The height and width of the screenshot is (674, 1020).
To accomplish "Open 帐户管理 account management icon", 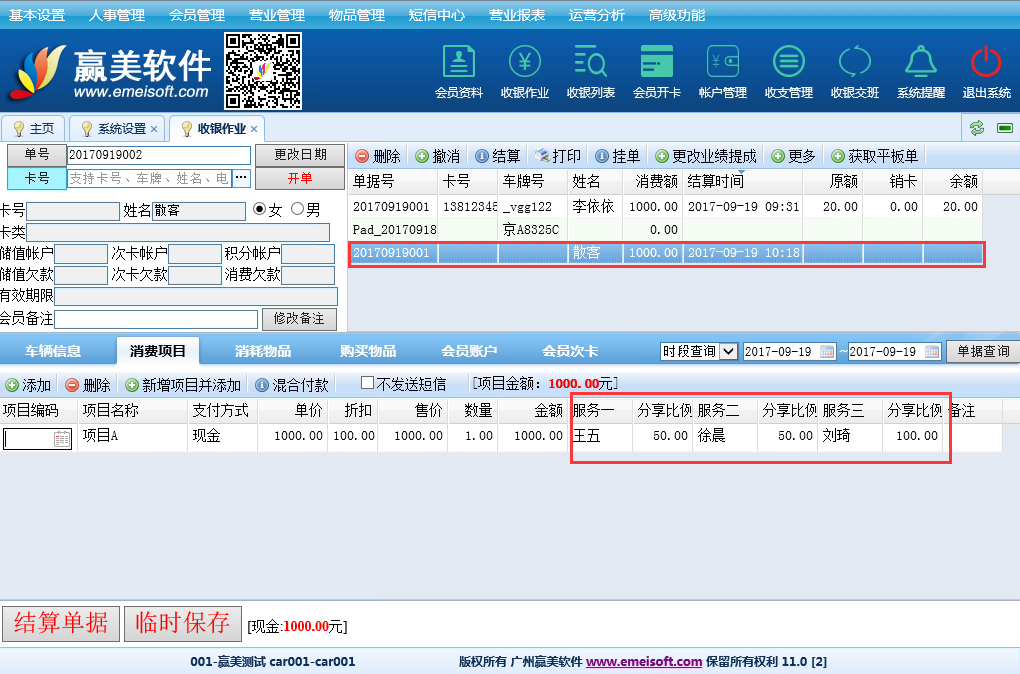I will pyautogui.click(x=723, y=71).
